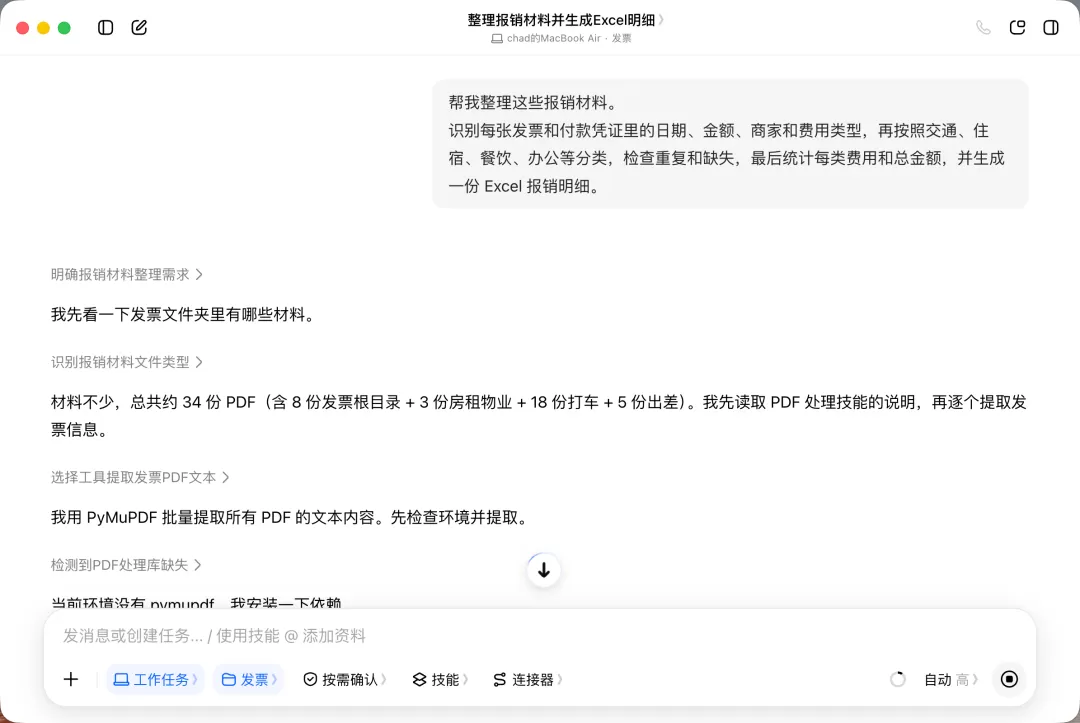Click the loading spinner indicator
The image size is (1080, 723).
897,680
